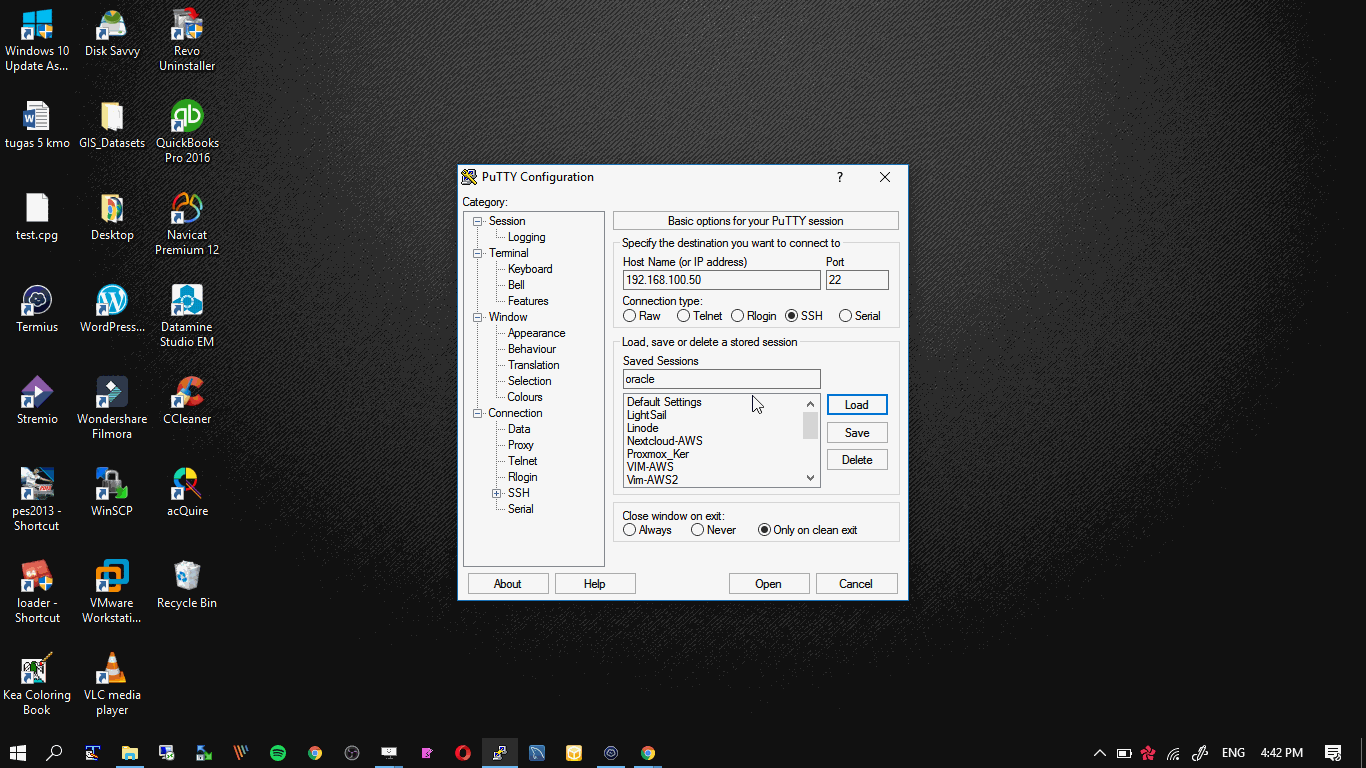Switch to the Colours category
The height and width of the screenshot is (768, 1366).
(525, 397)
